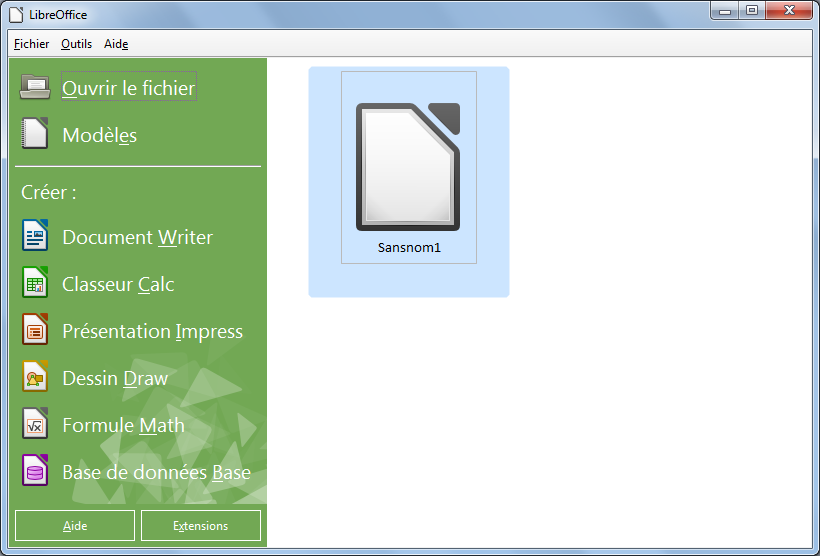820x556 pixels.
Task: Close the LibreOffice window
Action: pos(789,10)
